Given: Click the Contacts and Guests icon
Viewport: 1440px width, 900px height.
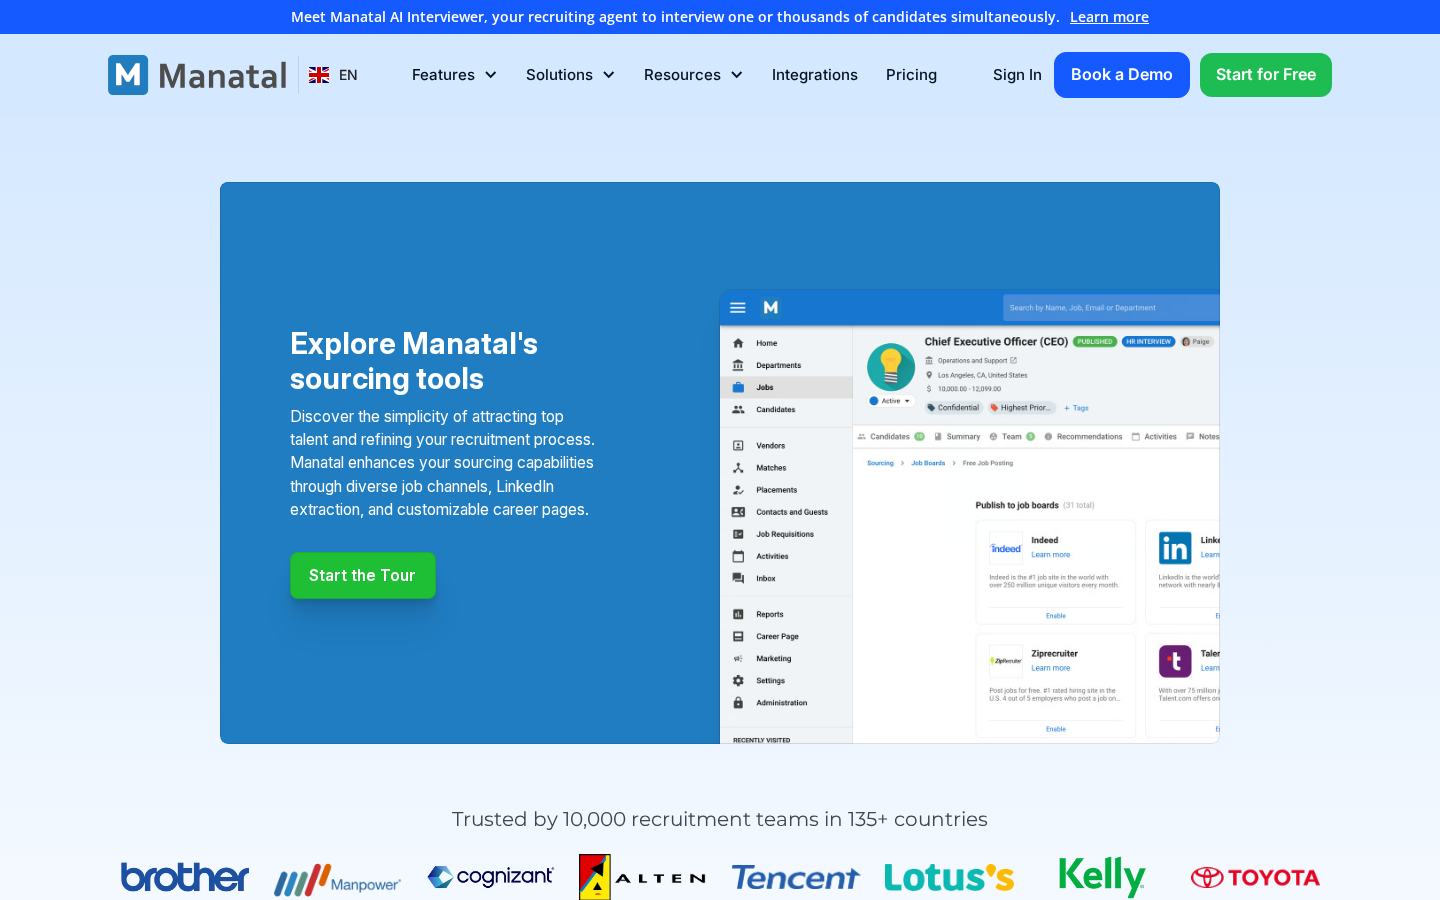Looking at the screenshot, I should tap(738, 512).
